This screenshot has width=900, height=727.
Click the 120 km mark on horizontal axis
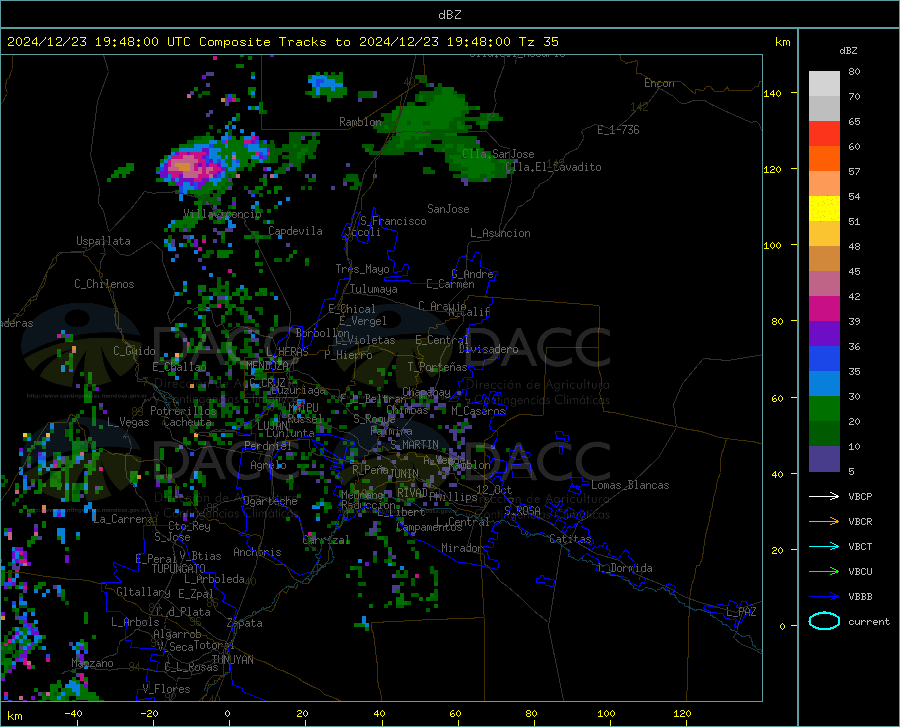[x=682, y=713]
